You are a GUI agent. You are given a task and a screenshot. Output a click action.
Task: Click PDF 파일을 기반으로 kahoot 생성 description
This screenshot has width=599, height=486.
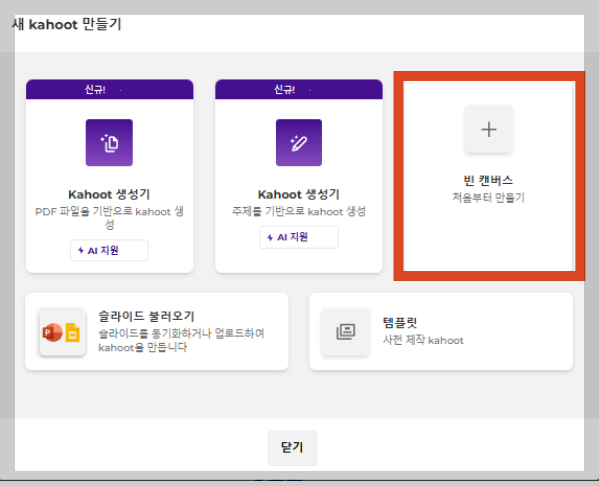point(109,217)
